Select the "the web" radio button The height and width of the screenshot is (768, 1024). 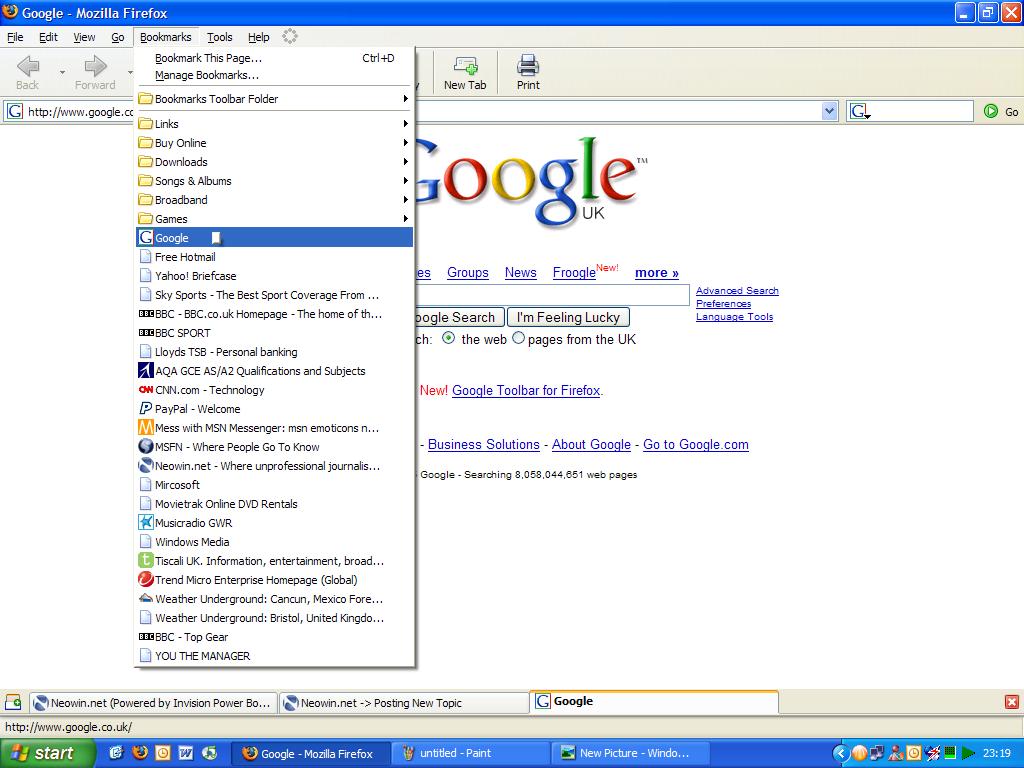(448, 339)
